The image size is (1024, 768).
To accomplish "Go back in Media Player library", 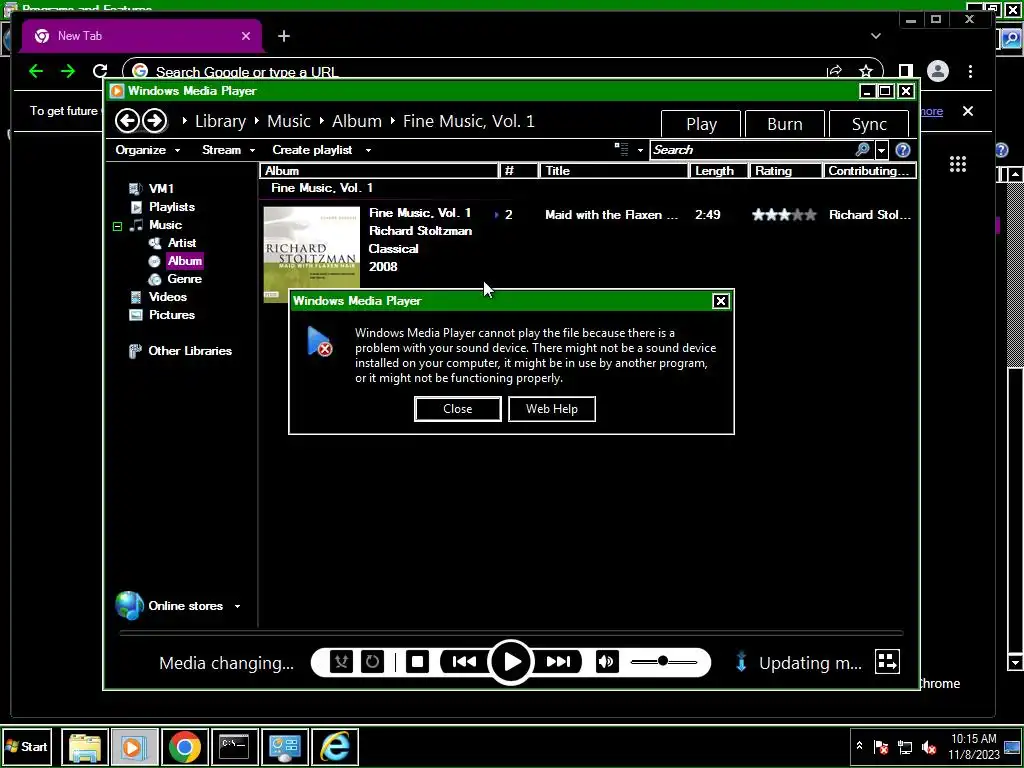I will [127, 121].
